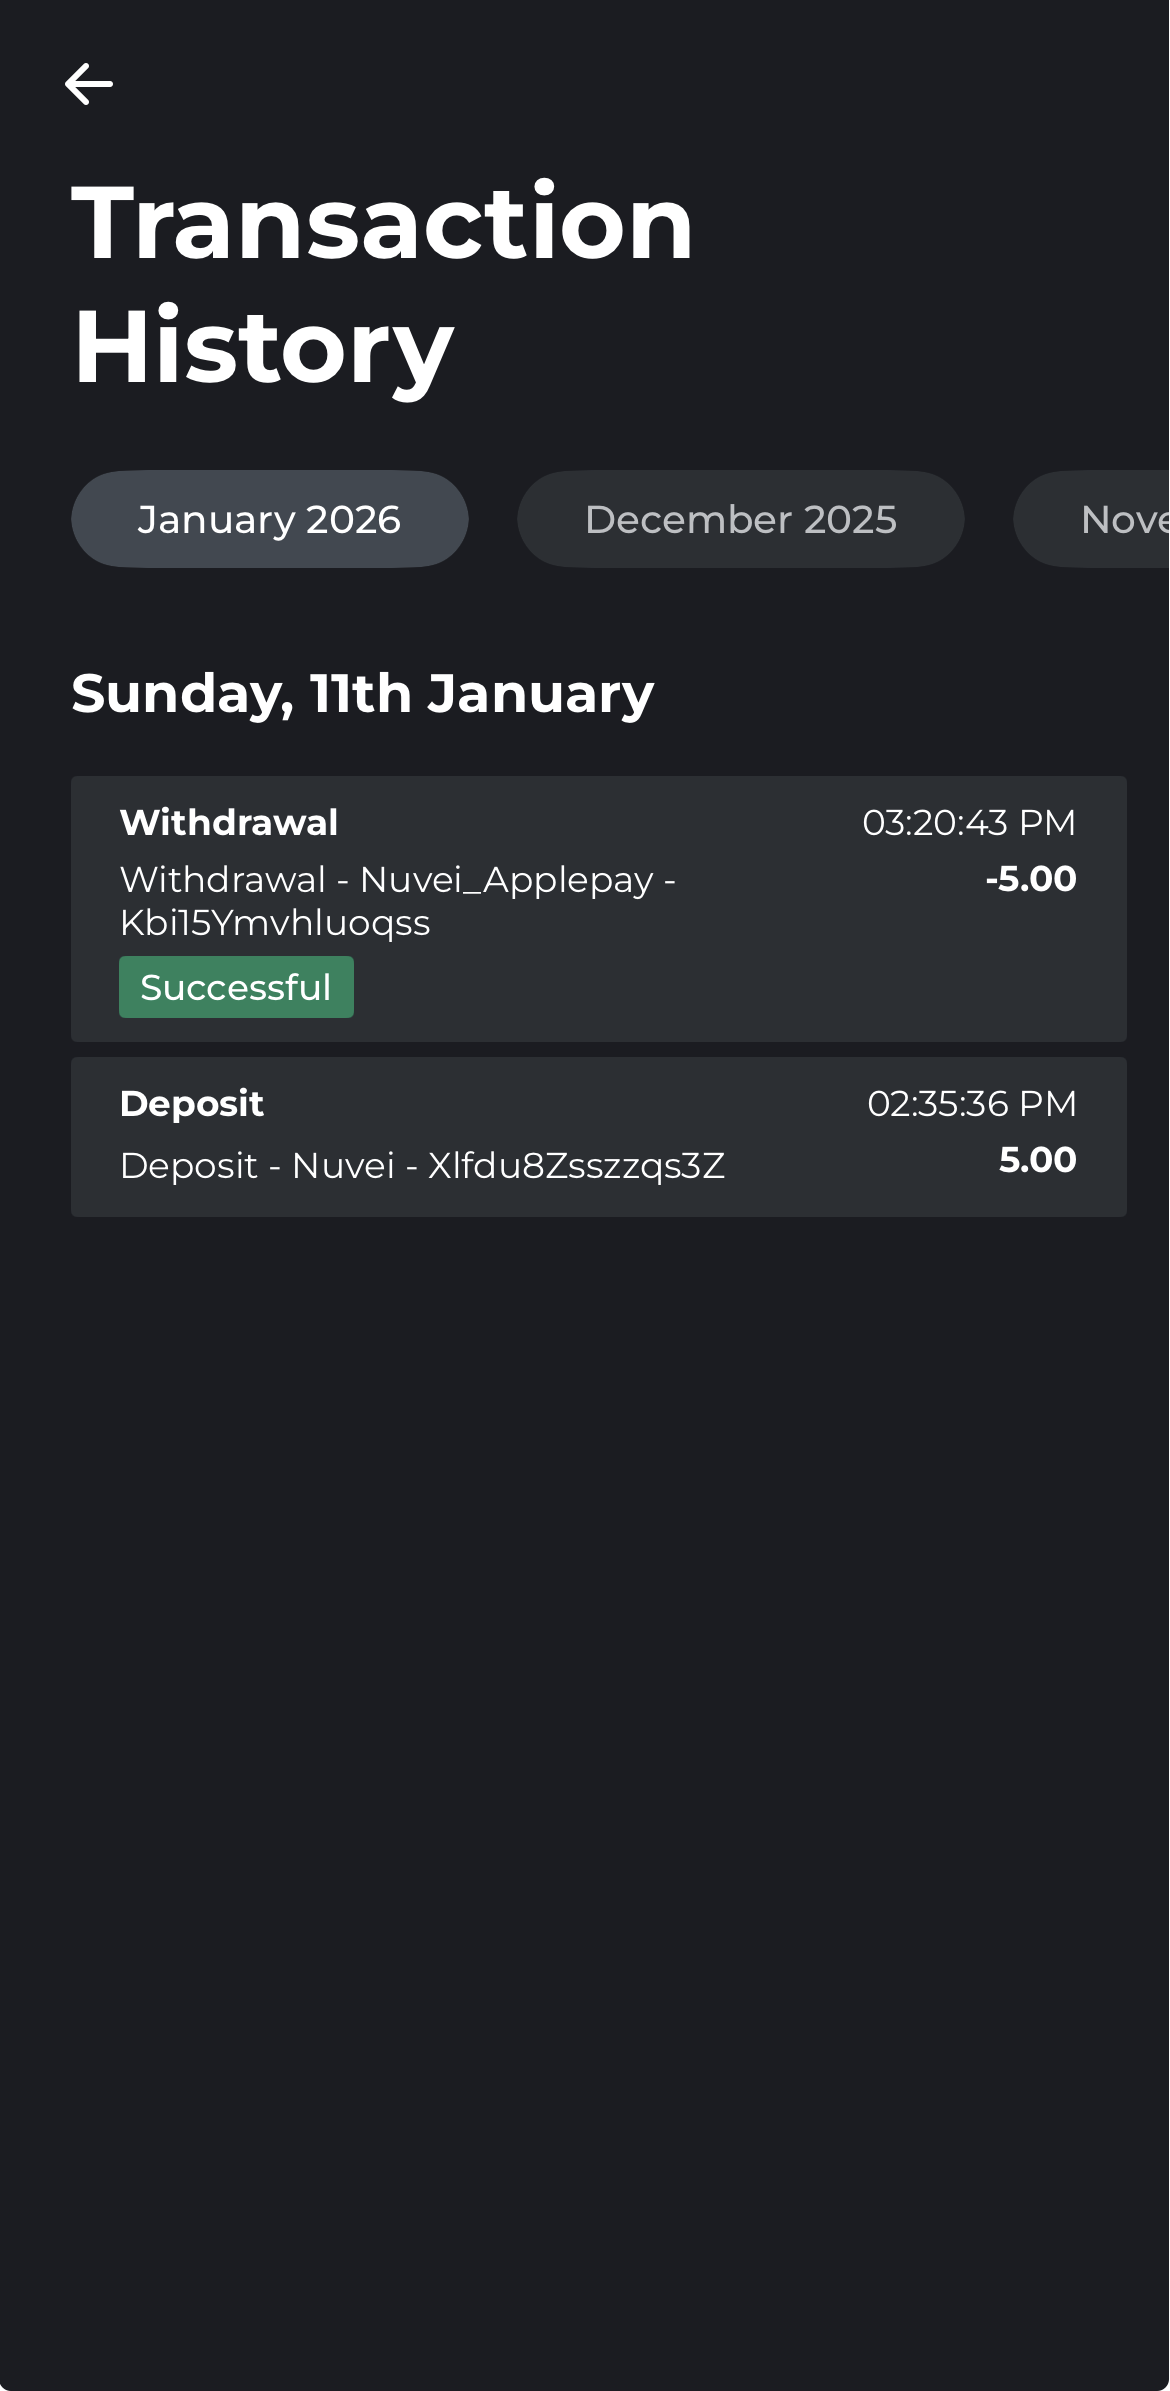Select the January 2026 month tab
Screen dimensions: 1170x2391
(269, 519)
